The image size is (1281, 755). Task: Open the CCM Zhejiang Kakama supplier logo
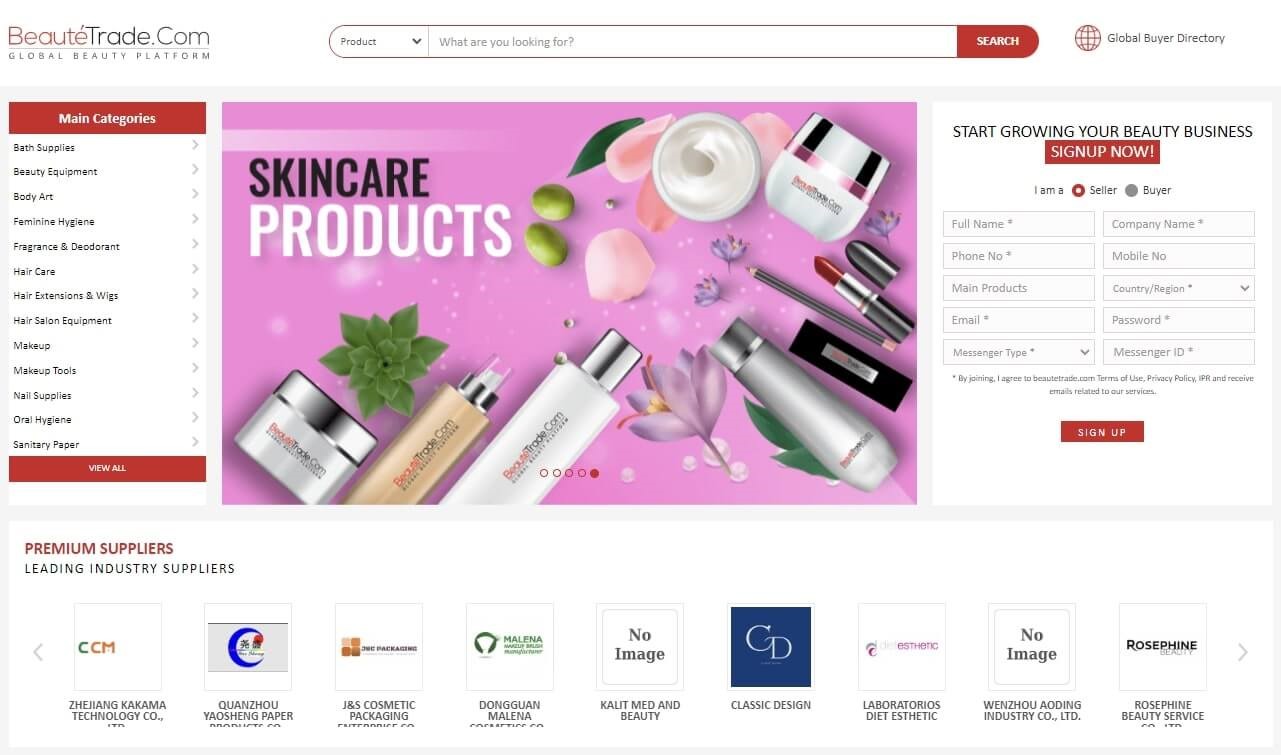[118, 647]
